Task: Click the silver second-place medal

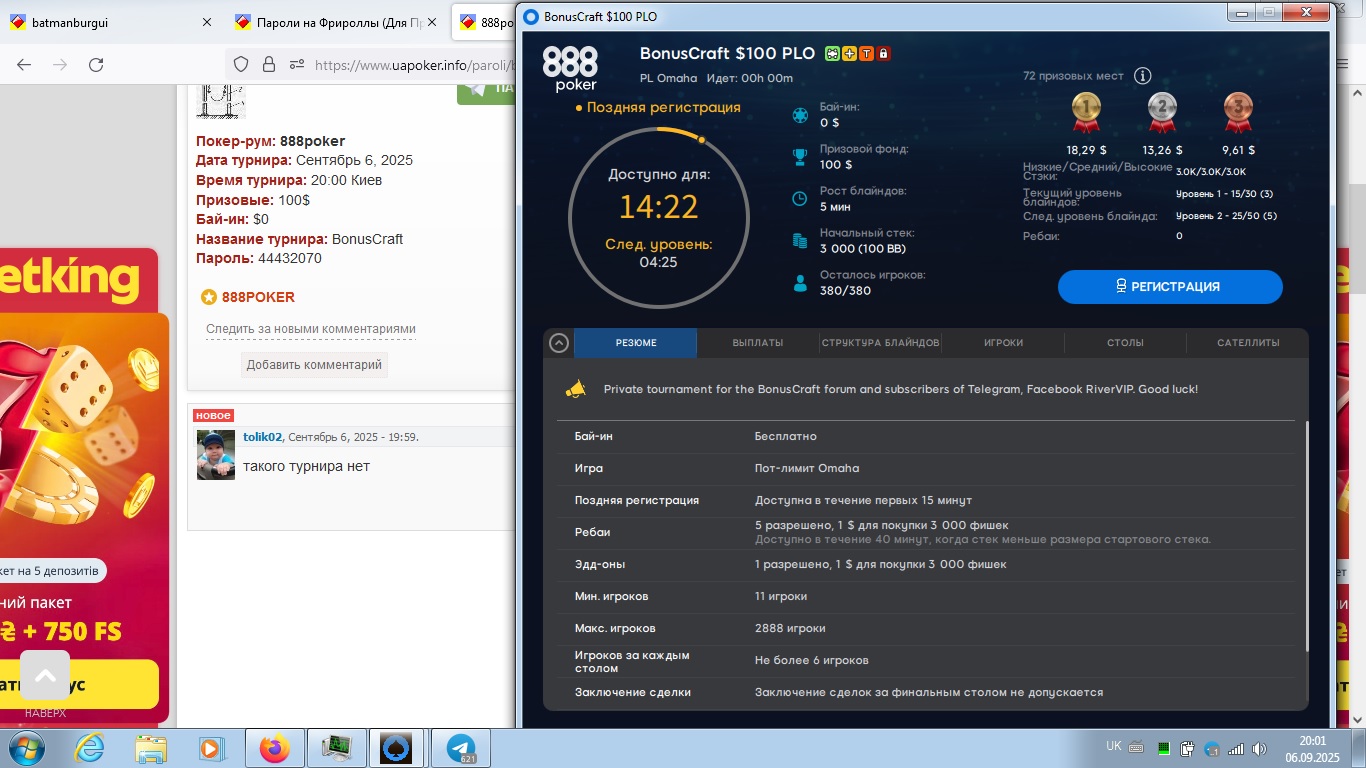Action: [1162, 112]
